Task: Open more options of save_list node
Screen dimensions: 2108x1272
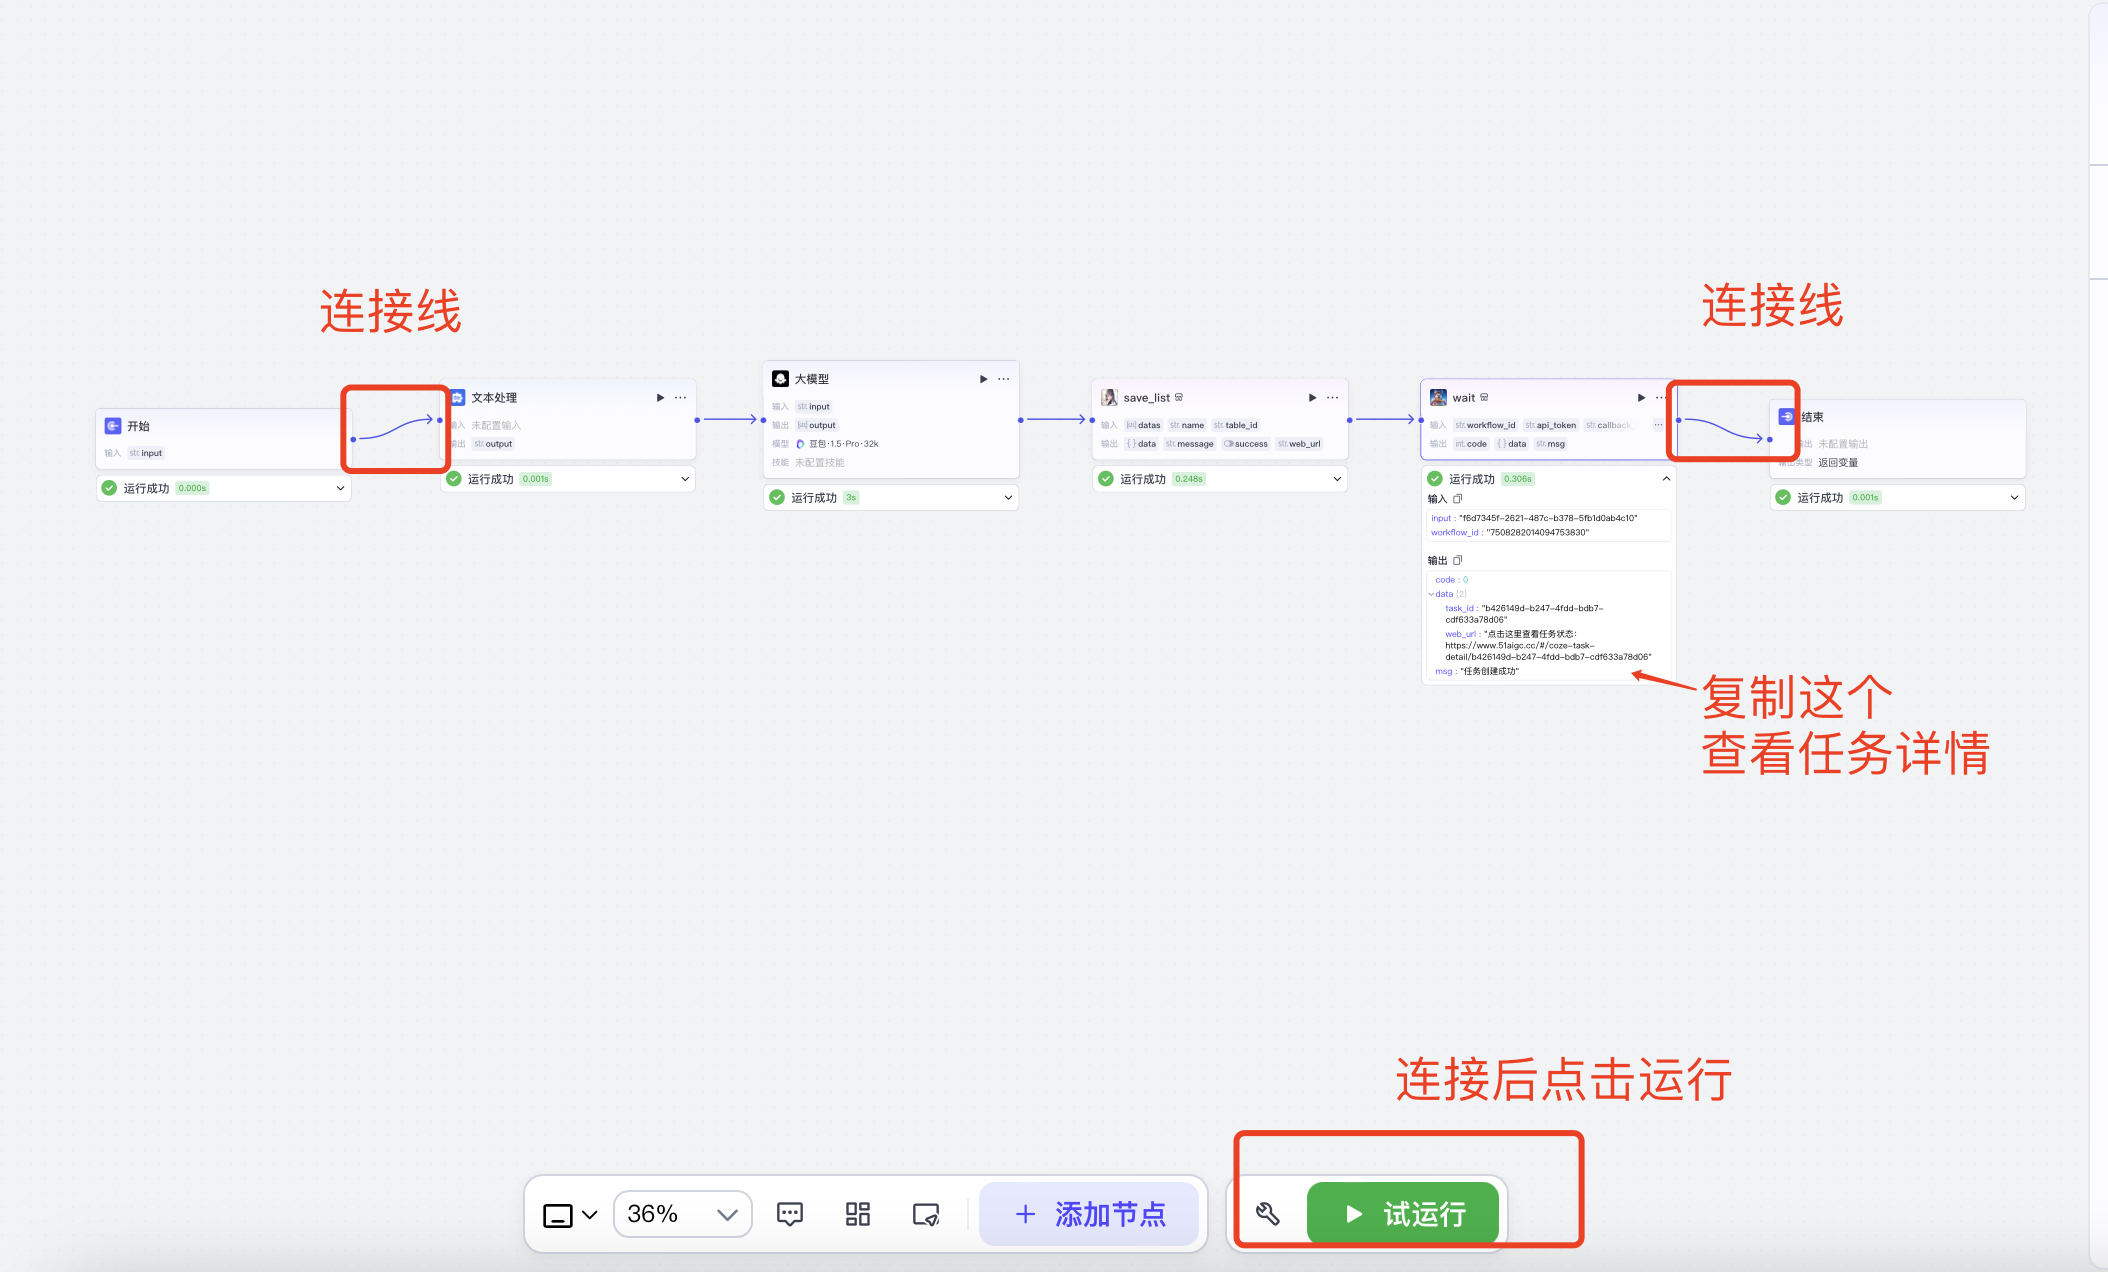Action: pyautogui.click(x=1332, y=397)
